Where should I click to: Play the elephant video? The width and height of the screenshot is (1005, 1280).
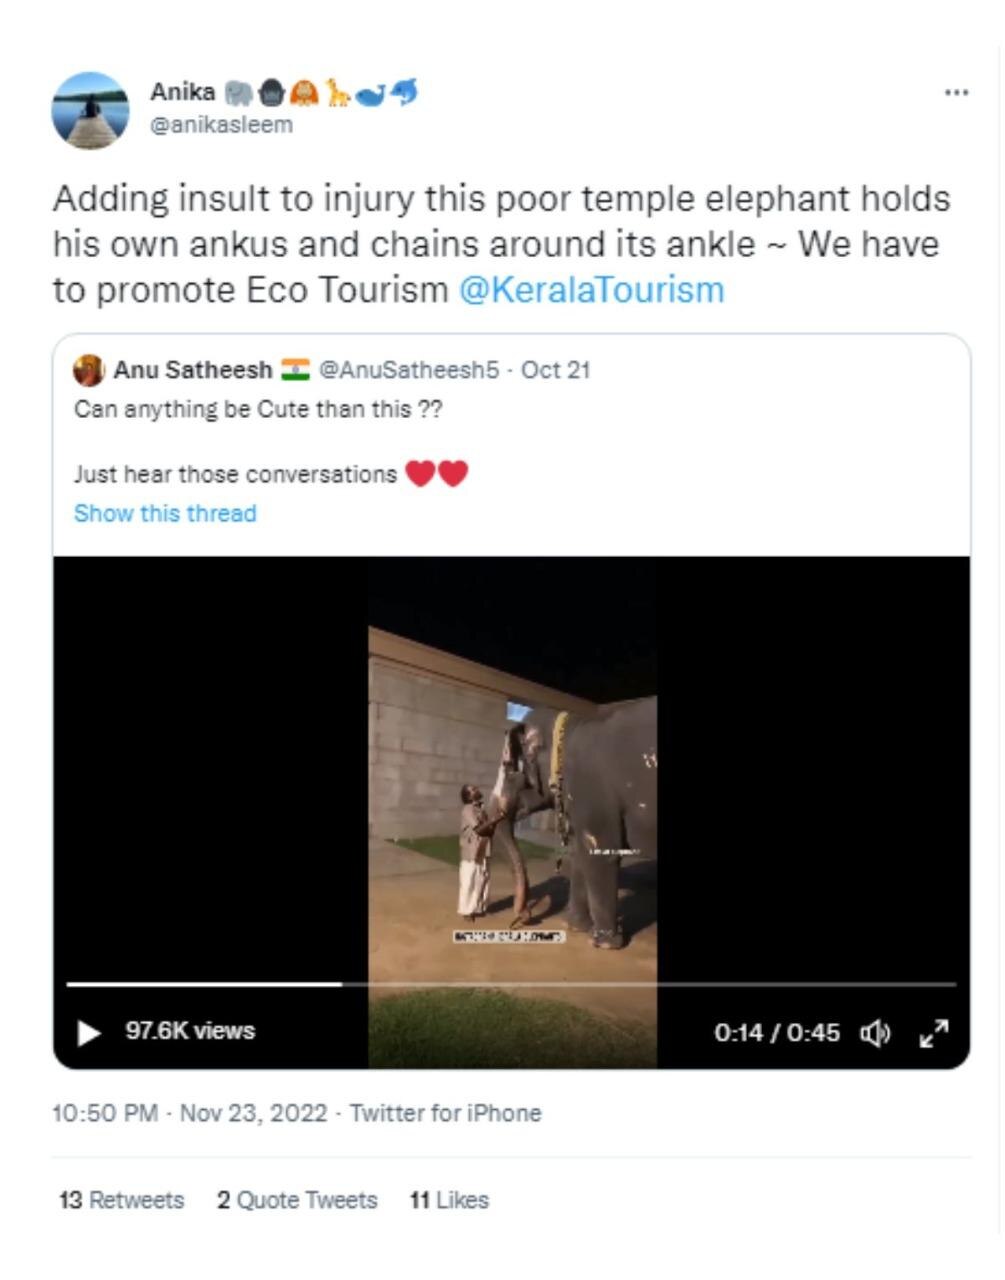click(x=89, y=1032)
